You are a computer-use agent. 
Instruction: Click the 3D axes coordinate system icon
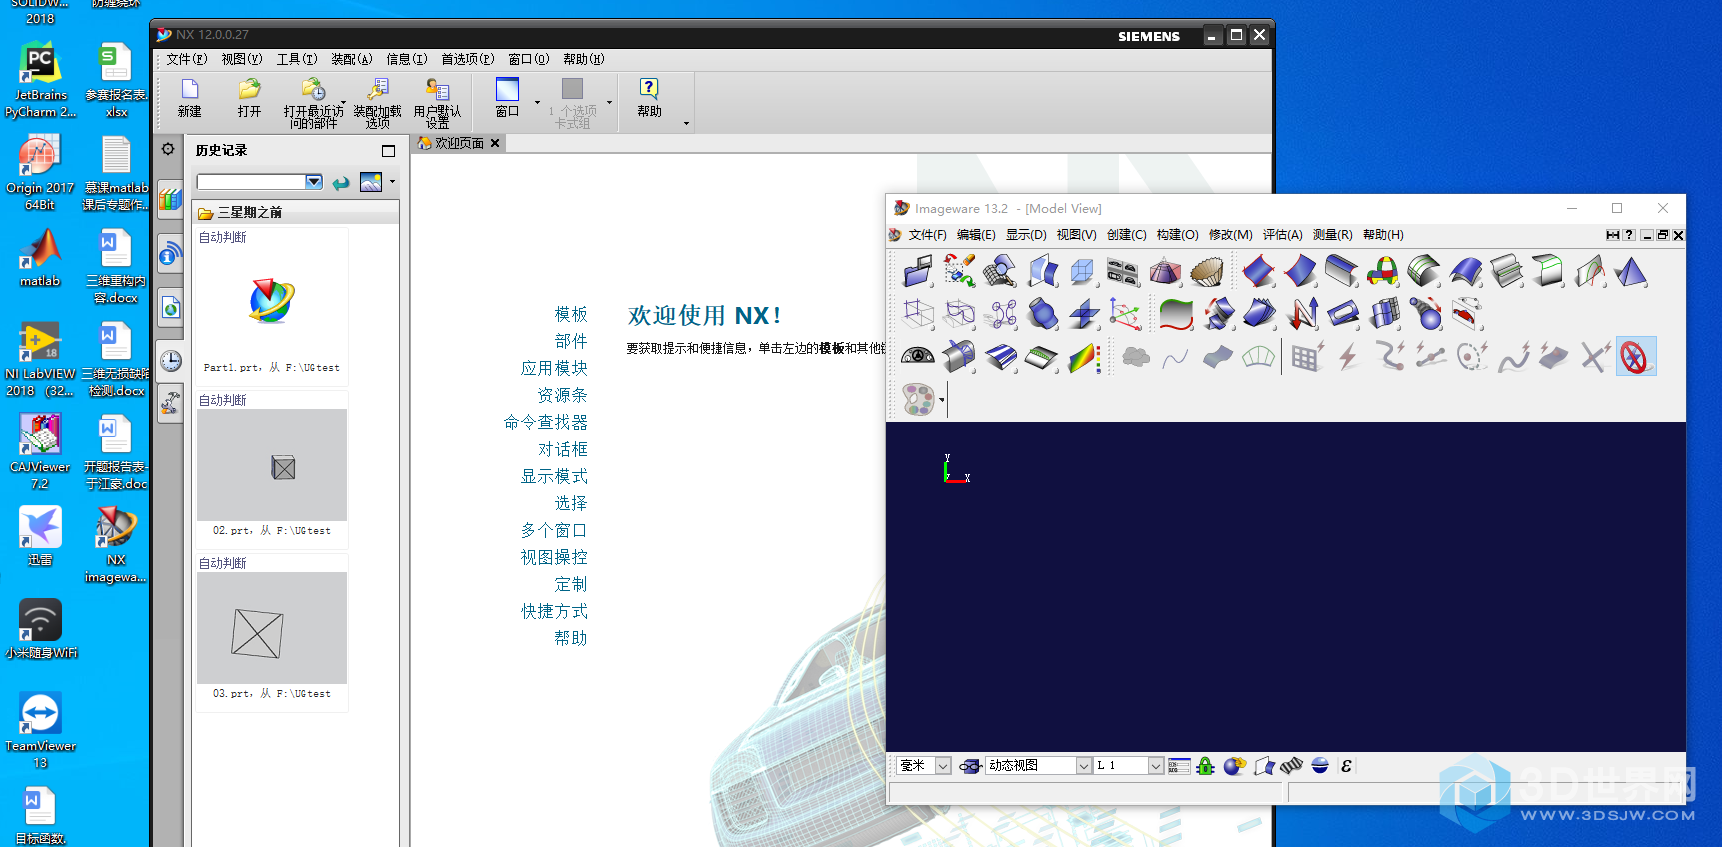click(x=1125, y=314)
